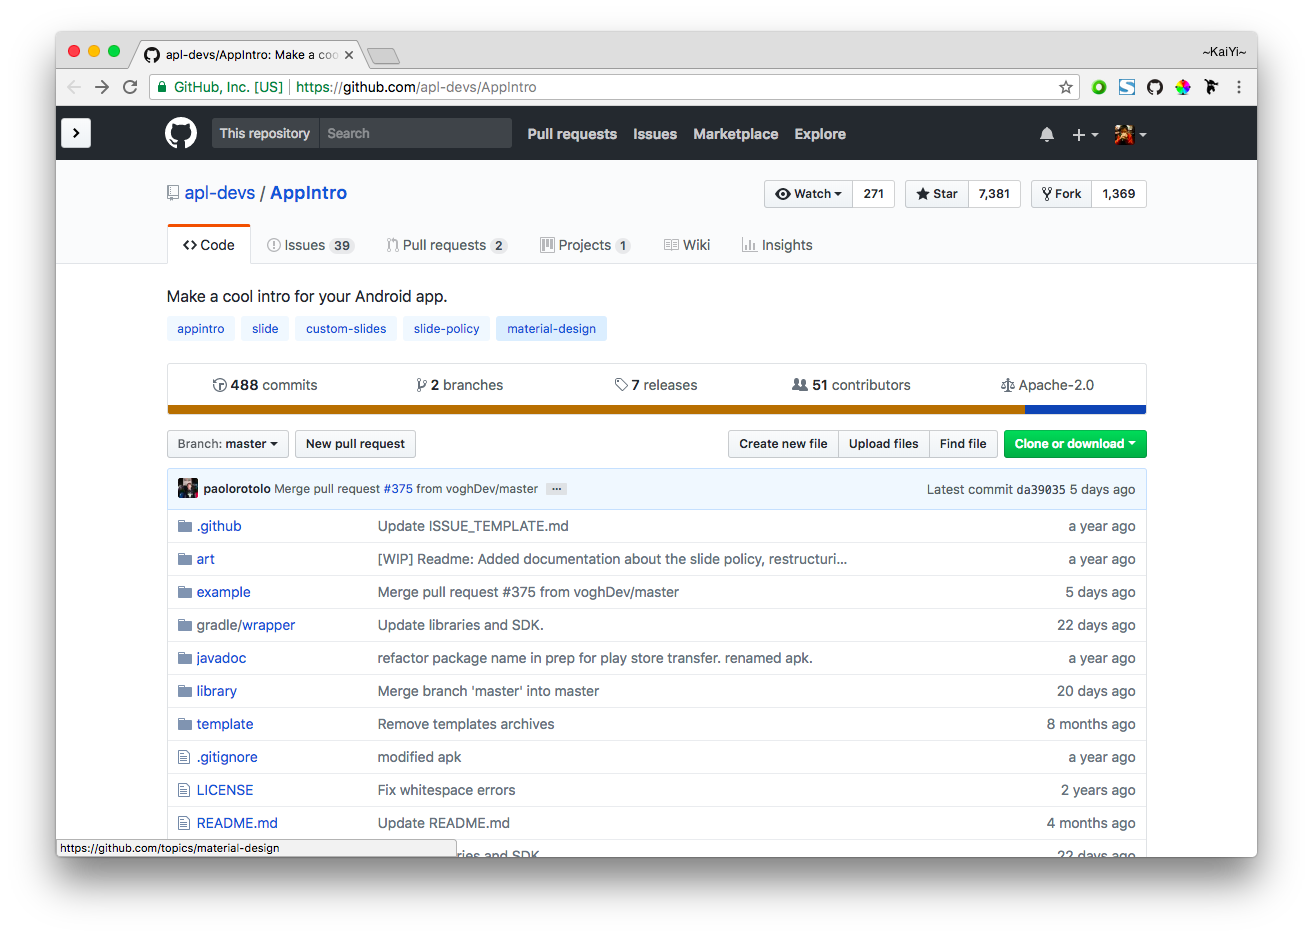Switch to the Code tab
The width and height of the screenshot is (1313, 937).
(x=209, y=245)
